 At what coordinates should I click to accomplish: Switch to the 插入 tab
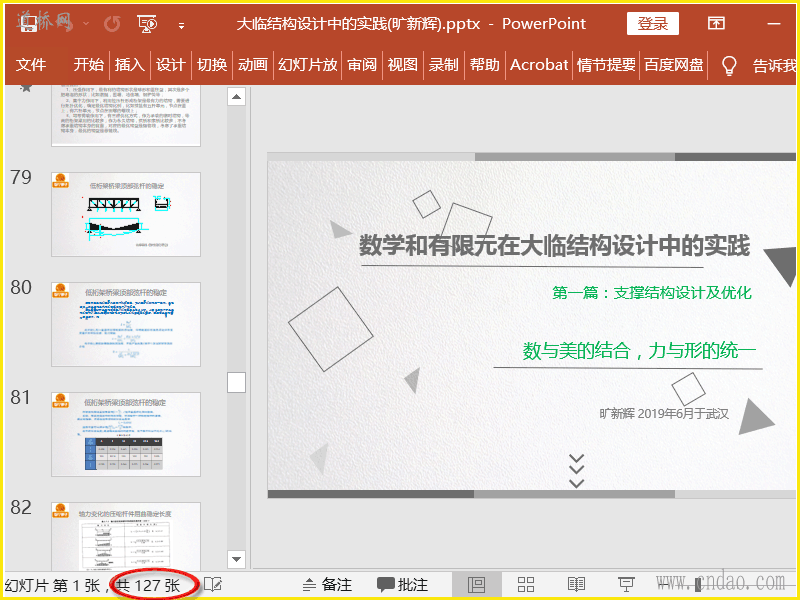(130, 65)
